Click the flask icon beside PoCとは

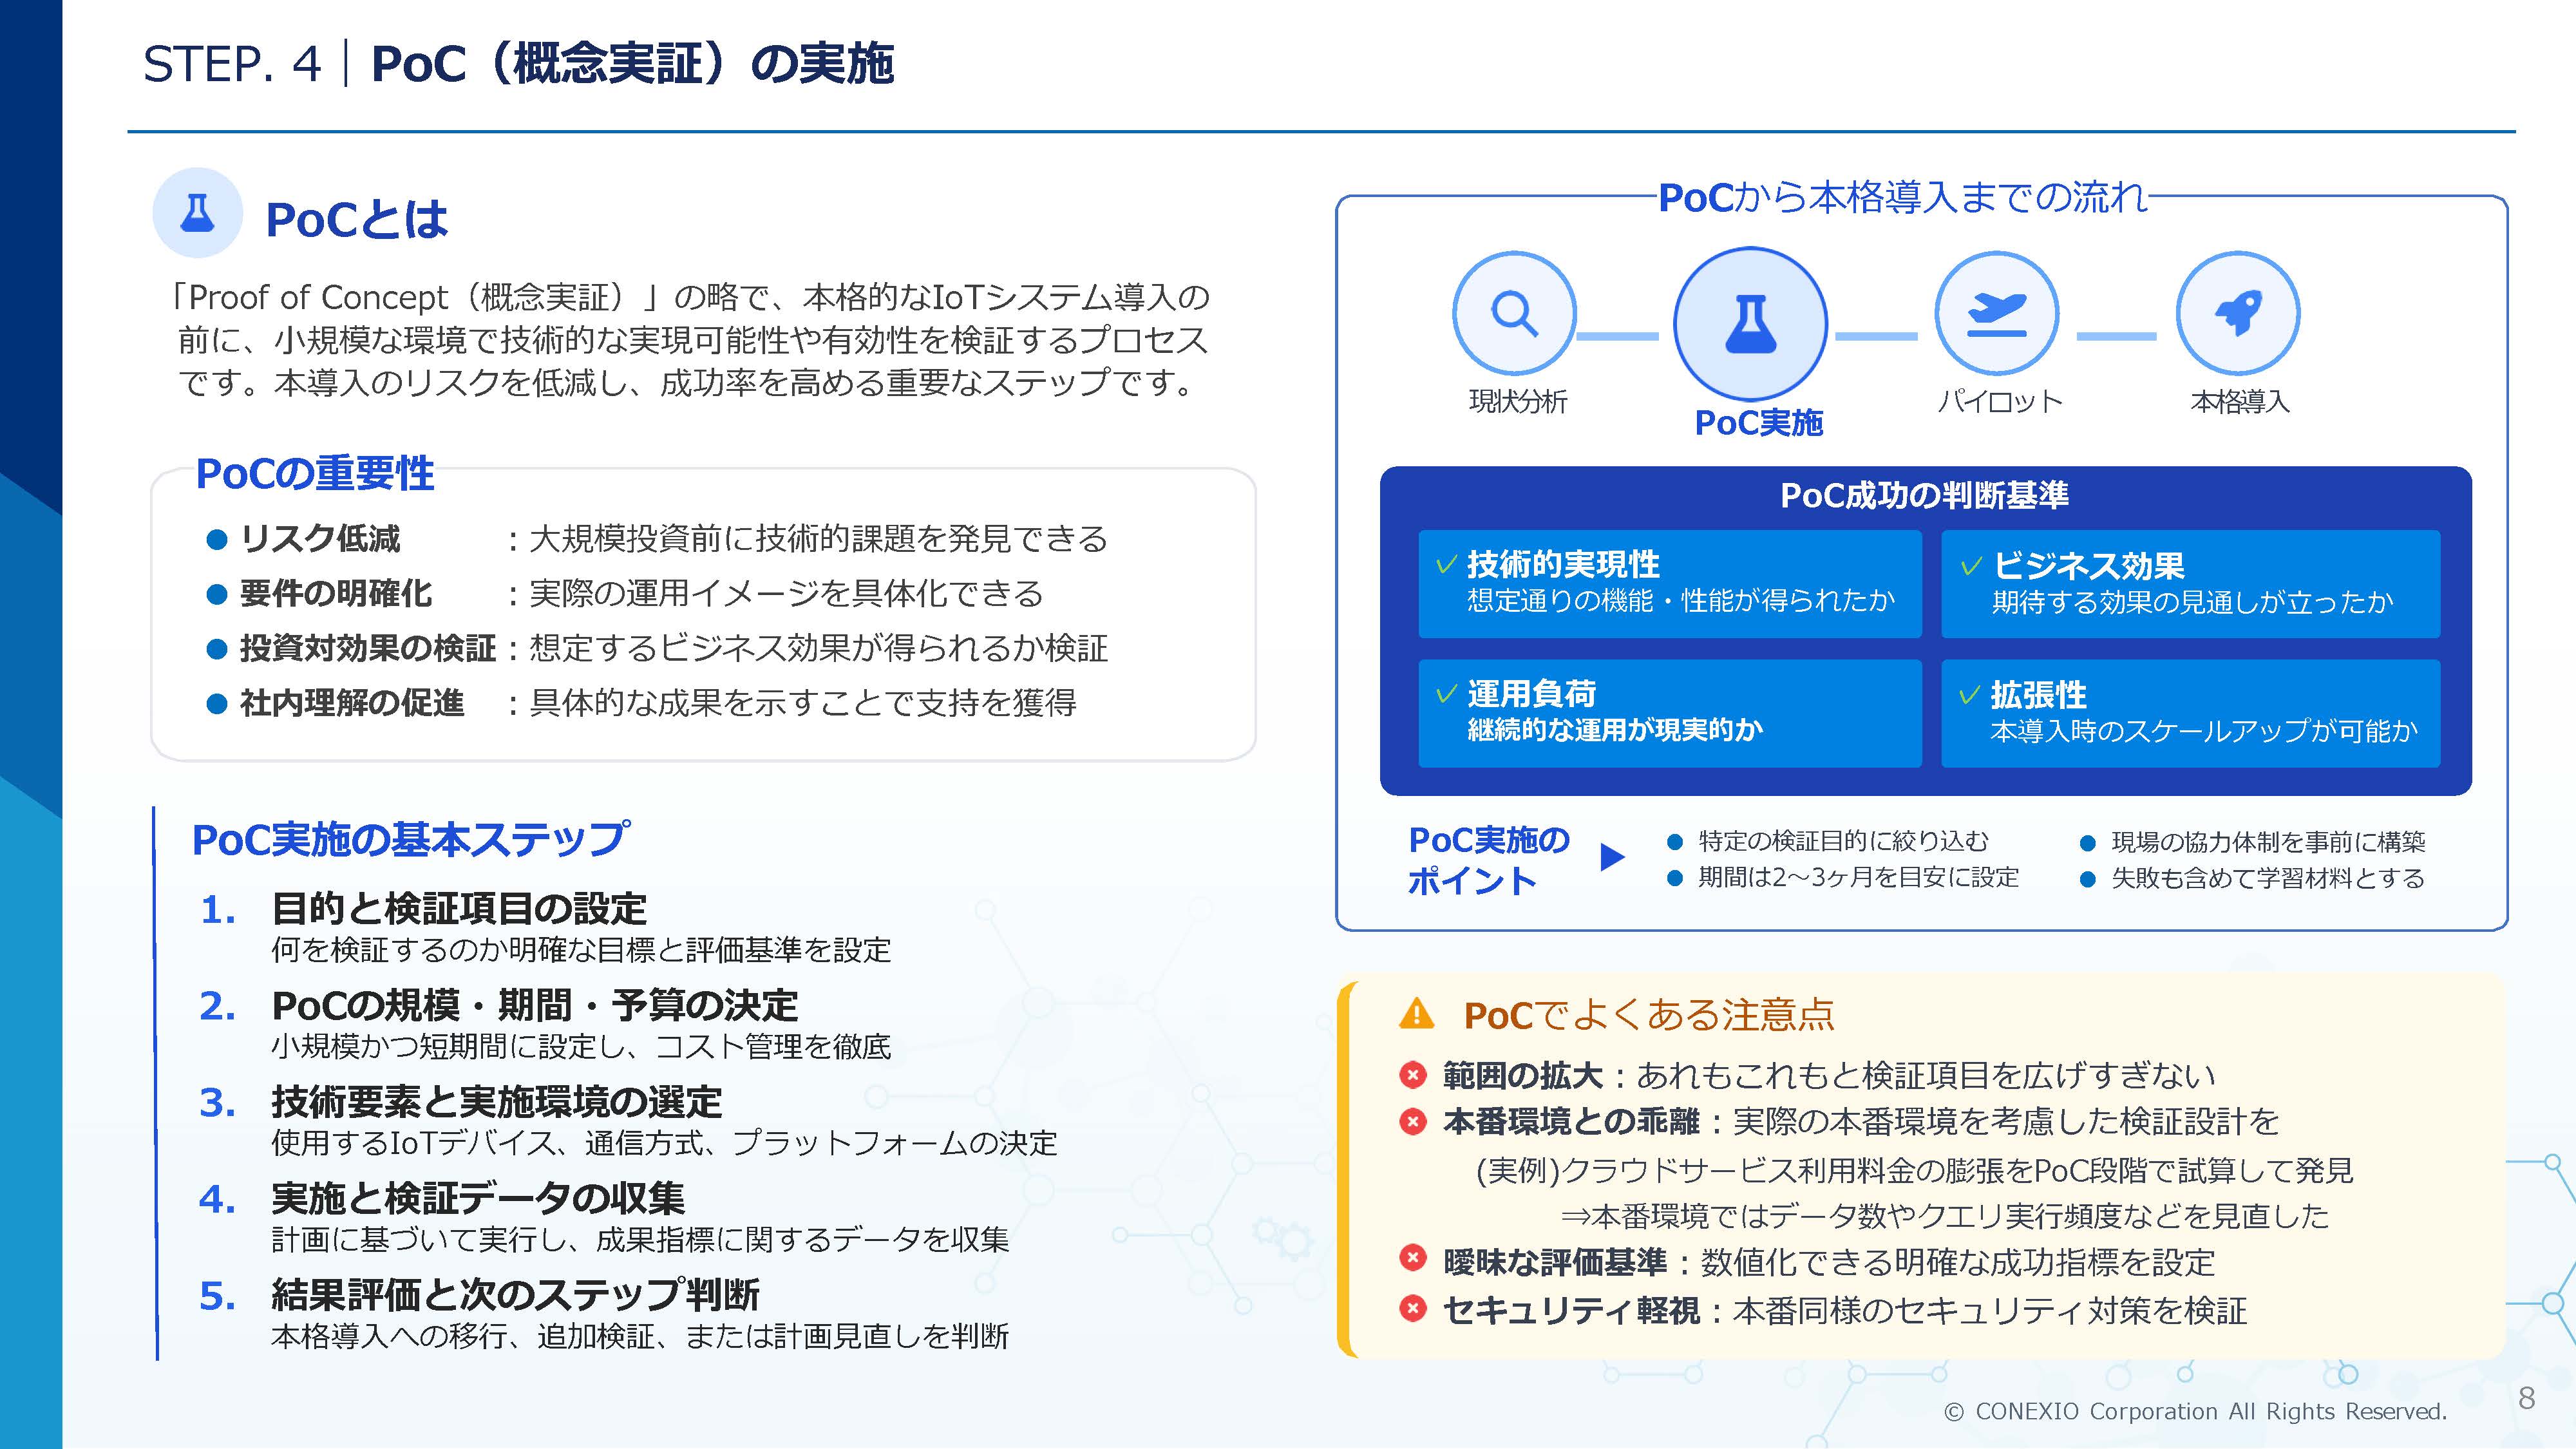point(197,213)
